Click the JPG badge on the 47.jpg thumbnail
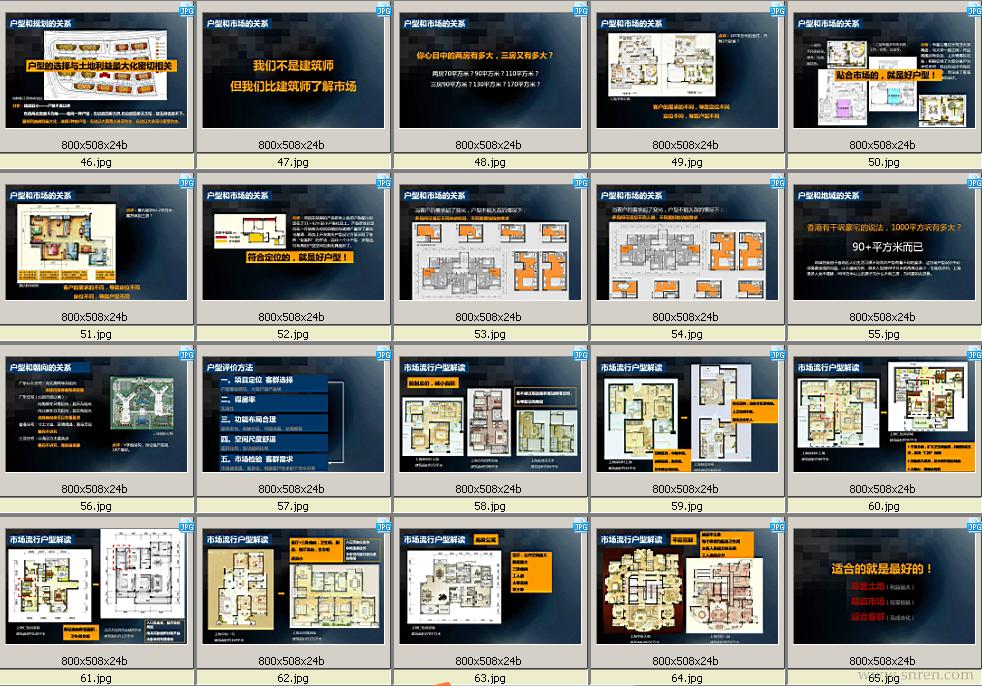The height and width of the screenshot is (686, 982). [x=383, y=11]
